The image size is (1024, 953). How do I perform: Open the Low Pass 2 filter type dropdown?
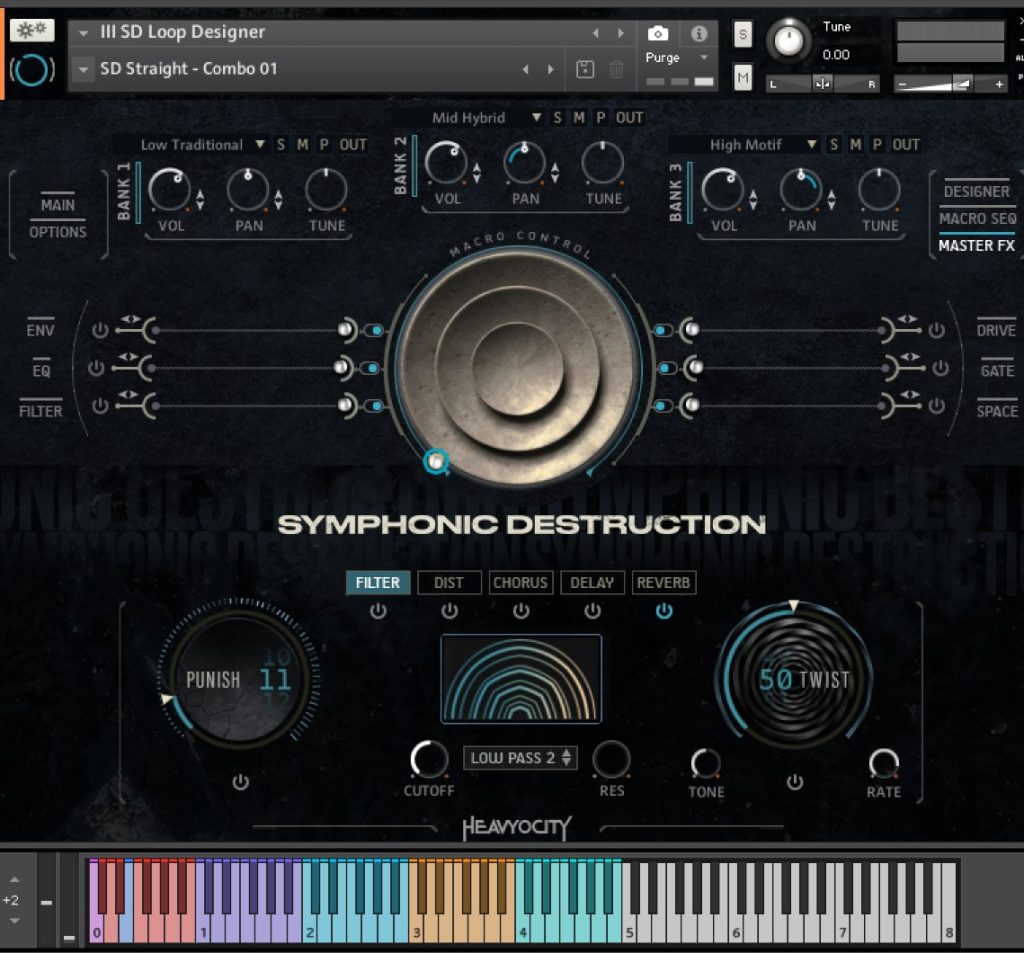(520, 758)
